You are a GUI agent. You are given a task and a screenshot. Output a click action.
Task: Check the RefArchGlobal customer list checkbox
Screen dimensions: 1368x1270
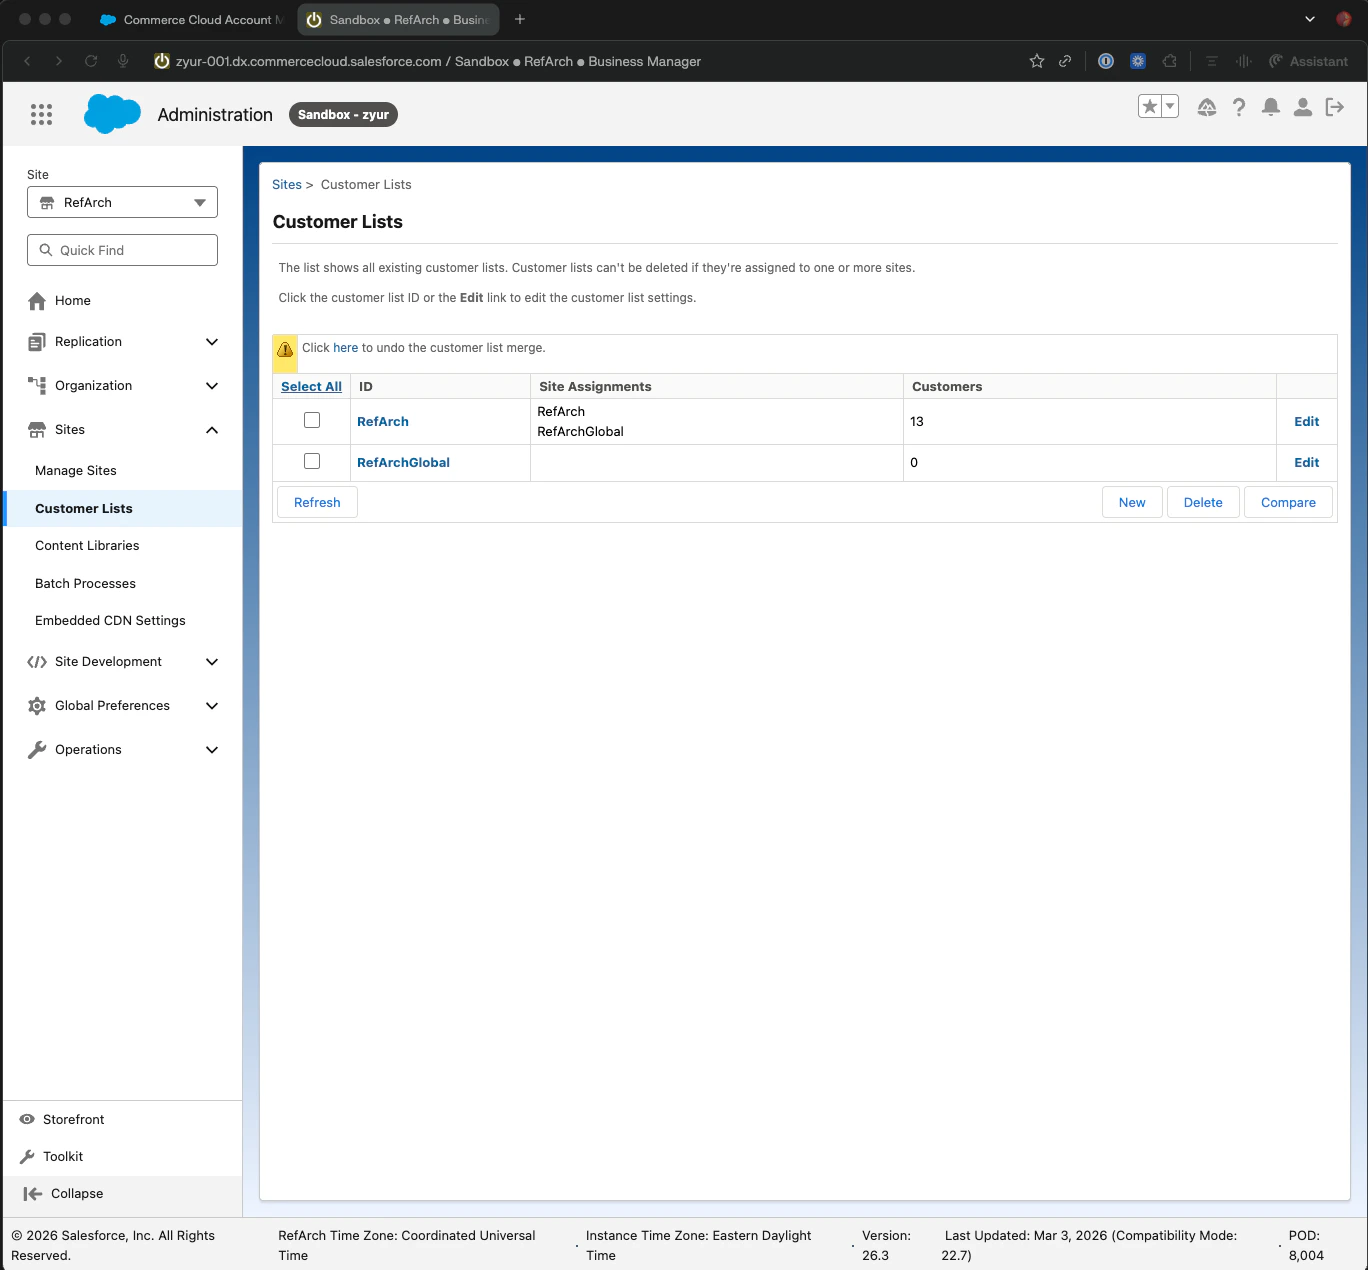coord(312,461)
